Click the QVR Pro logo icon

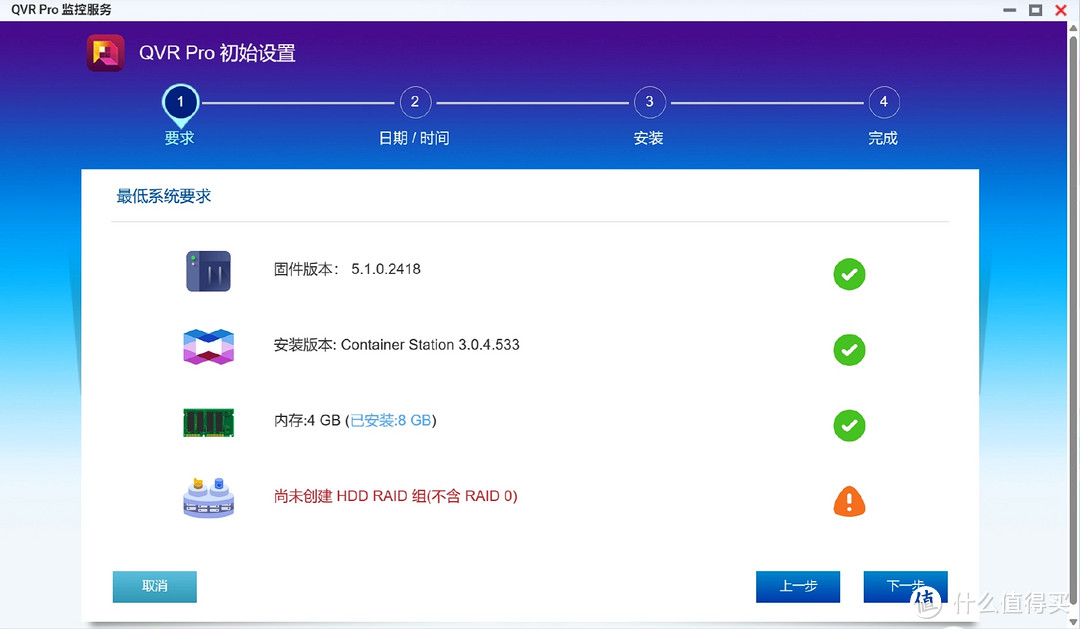coord(105,52)
